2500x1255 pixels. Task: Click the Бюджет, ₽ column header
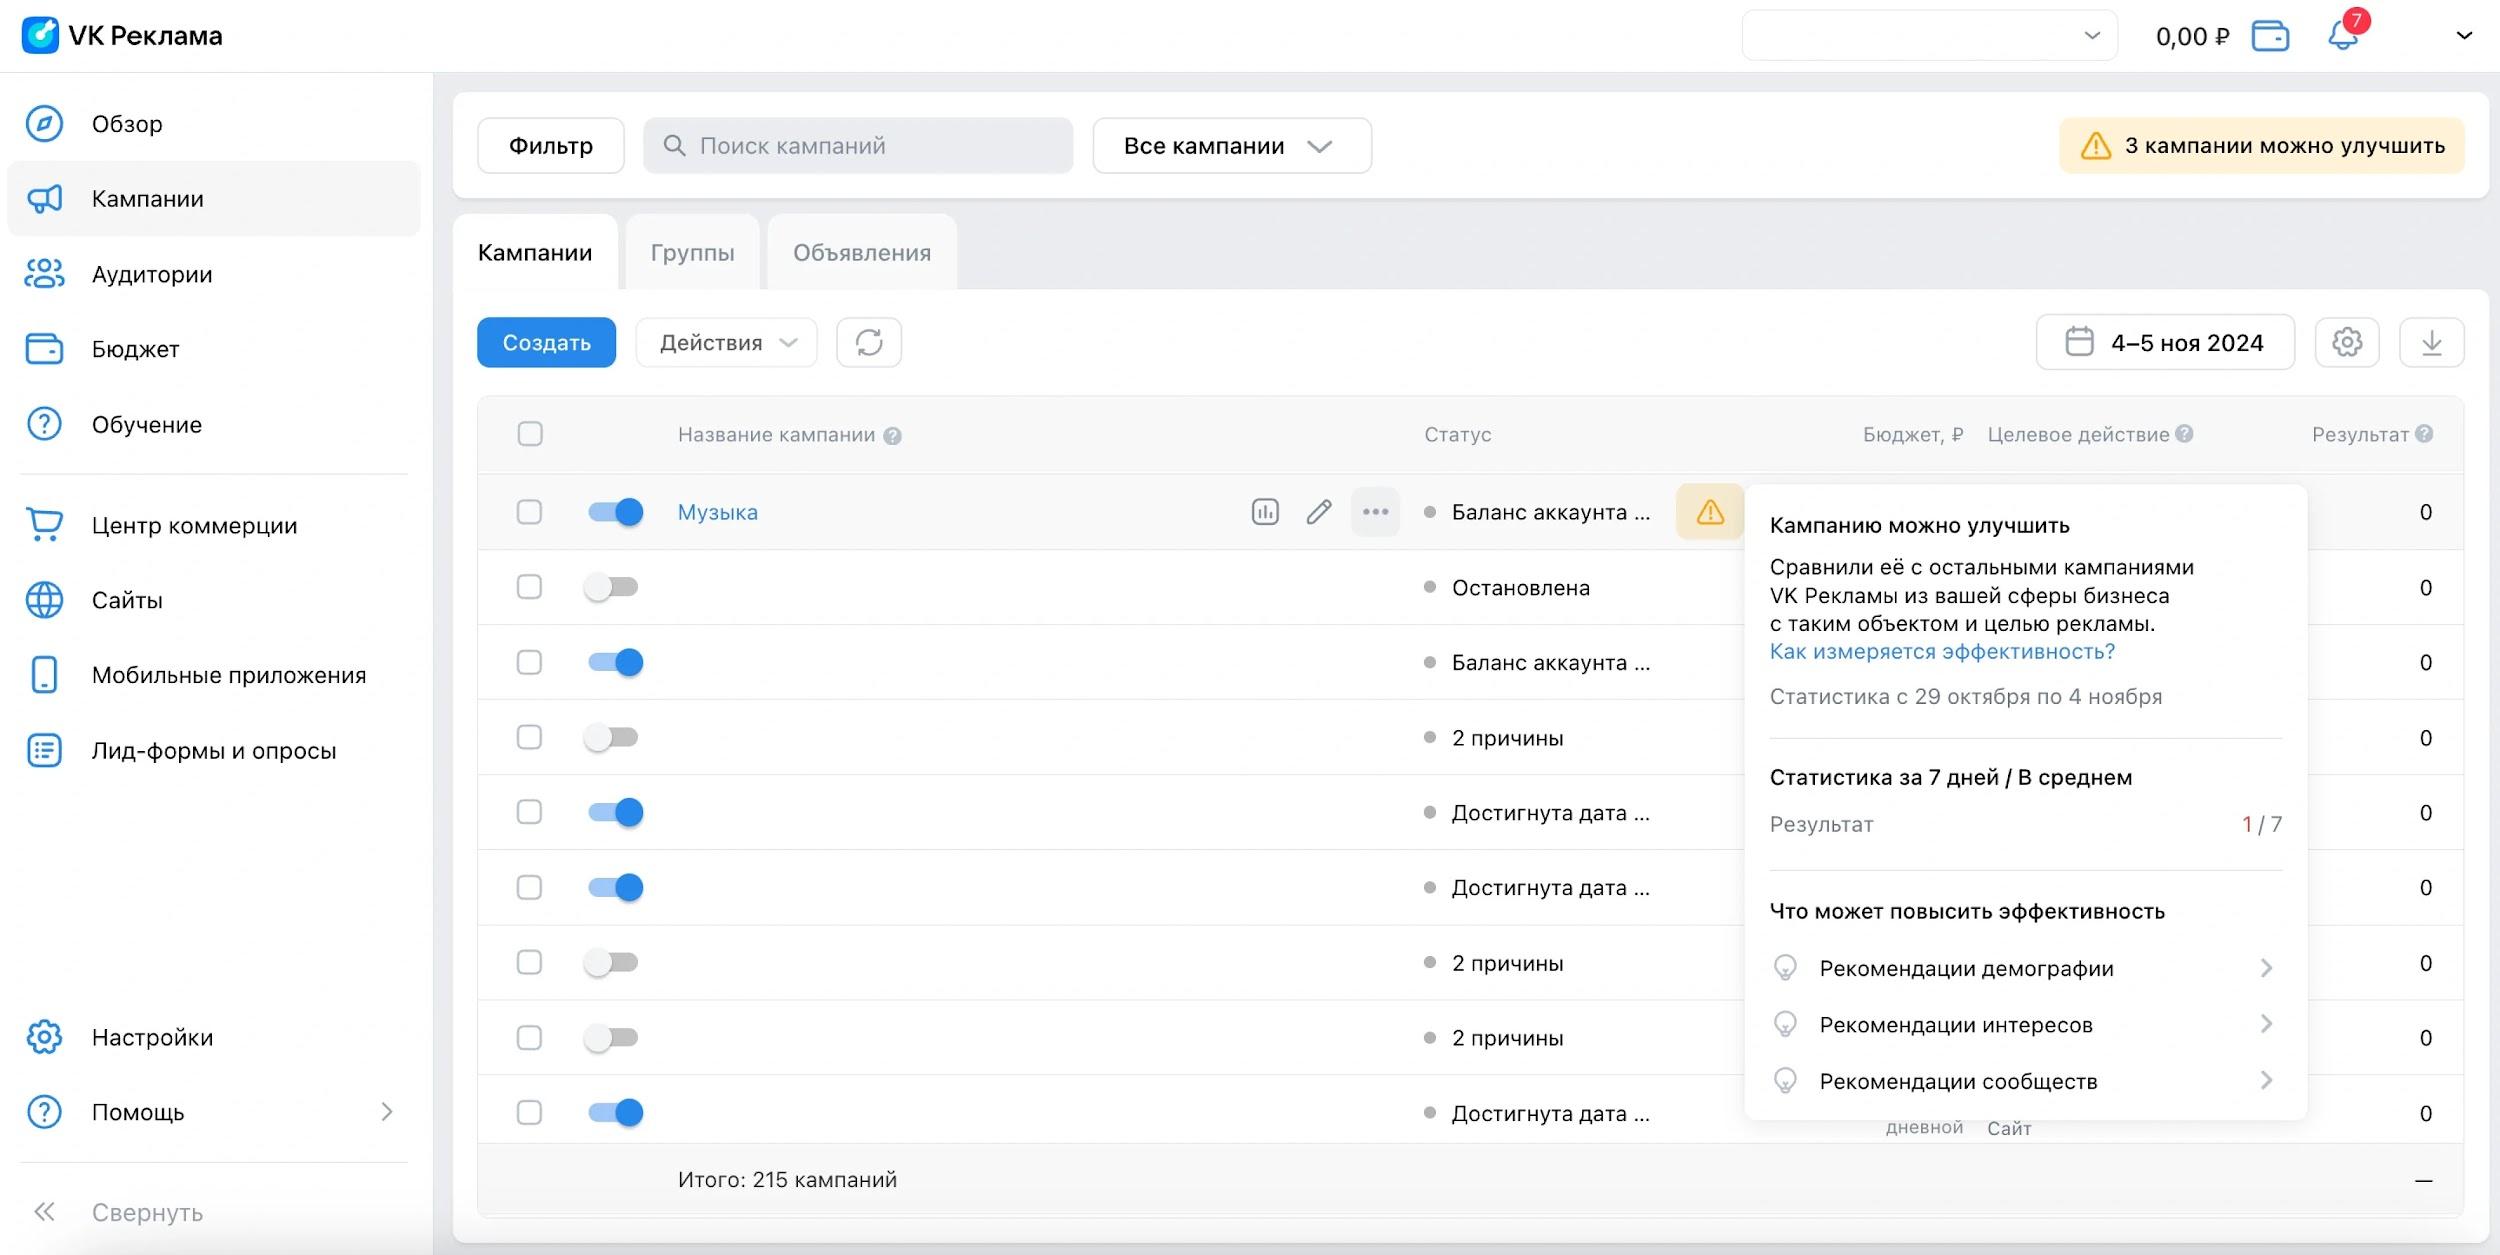click(x=1913, y=435)
